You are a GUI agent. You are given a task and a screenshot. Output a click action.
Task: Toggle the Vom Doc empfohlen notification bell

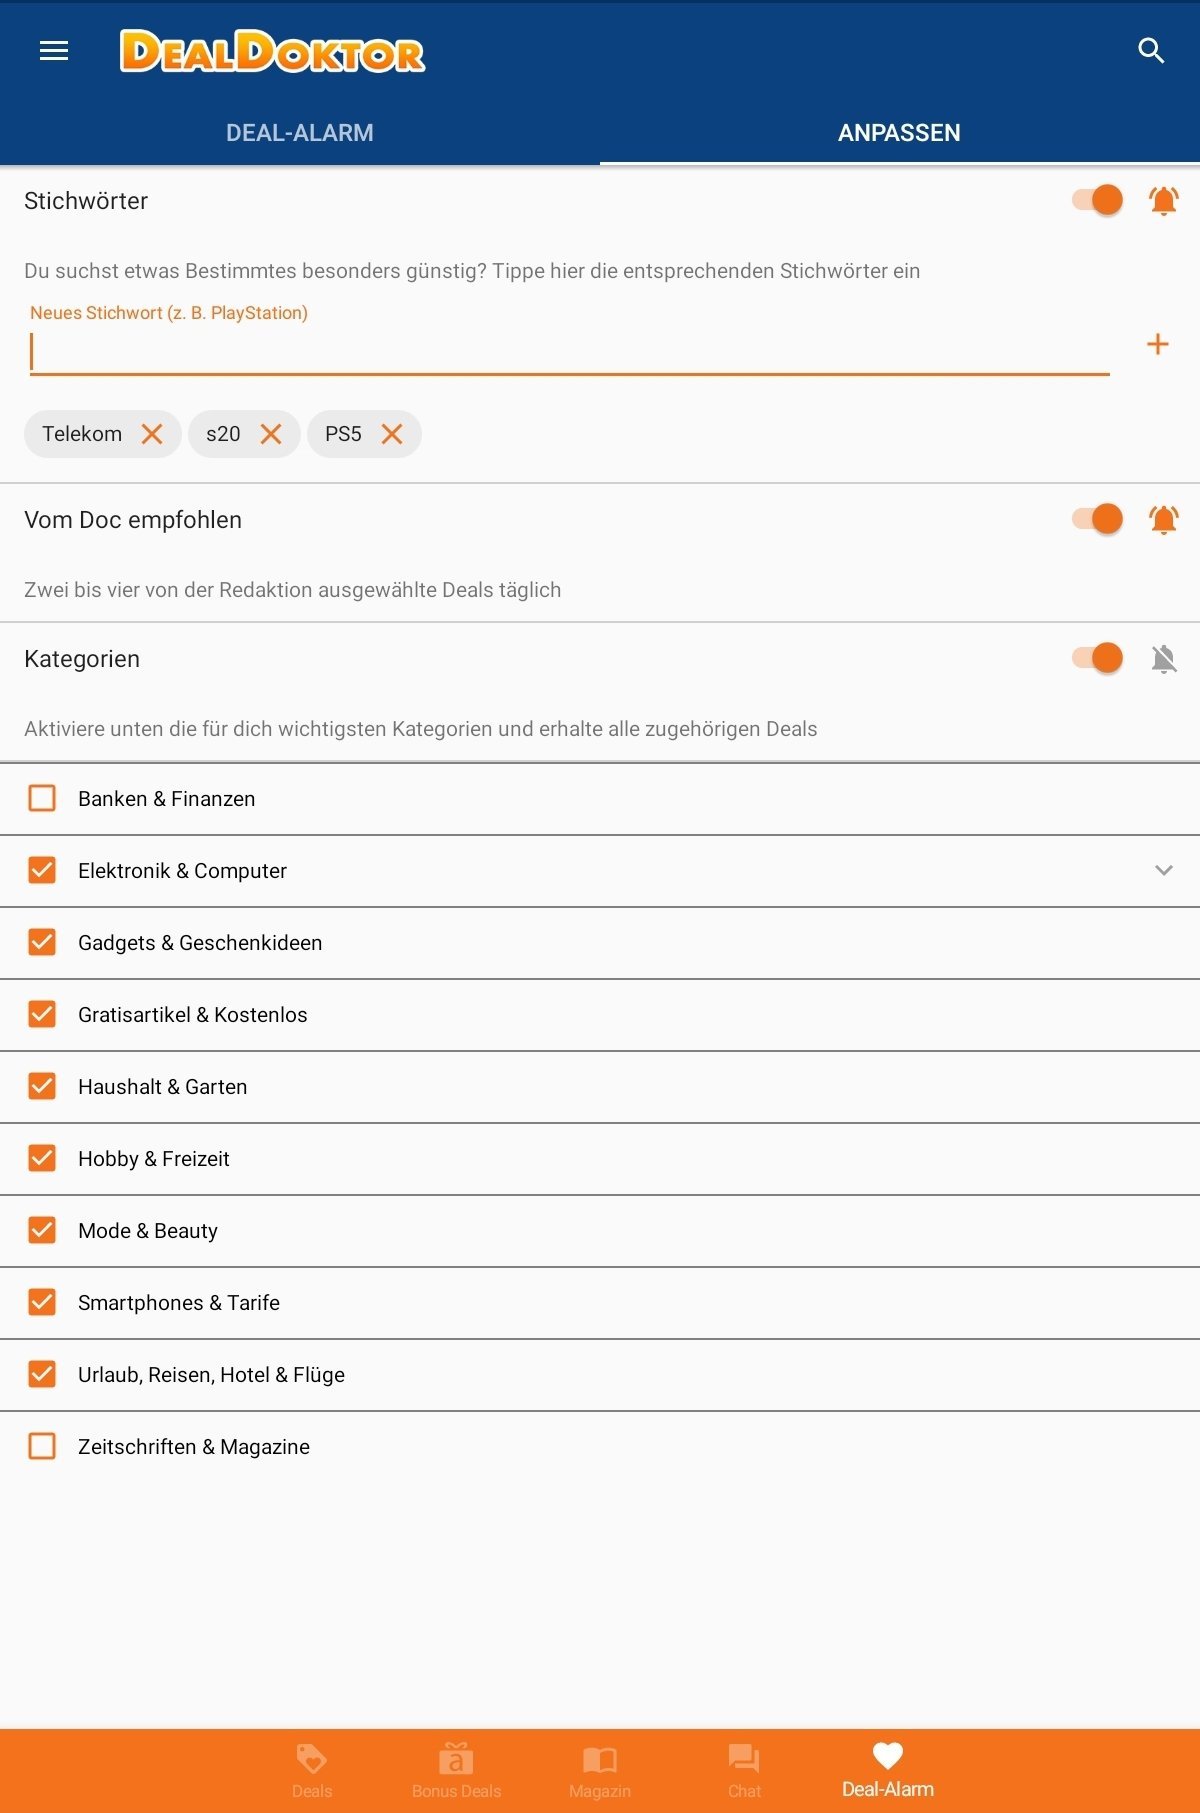[1163, 519]
